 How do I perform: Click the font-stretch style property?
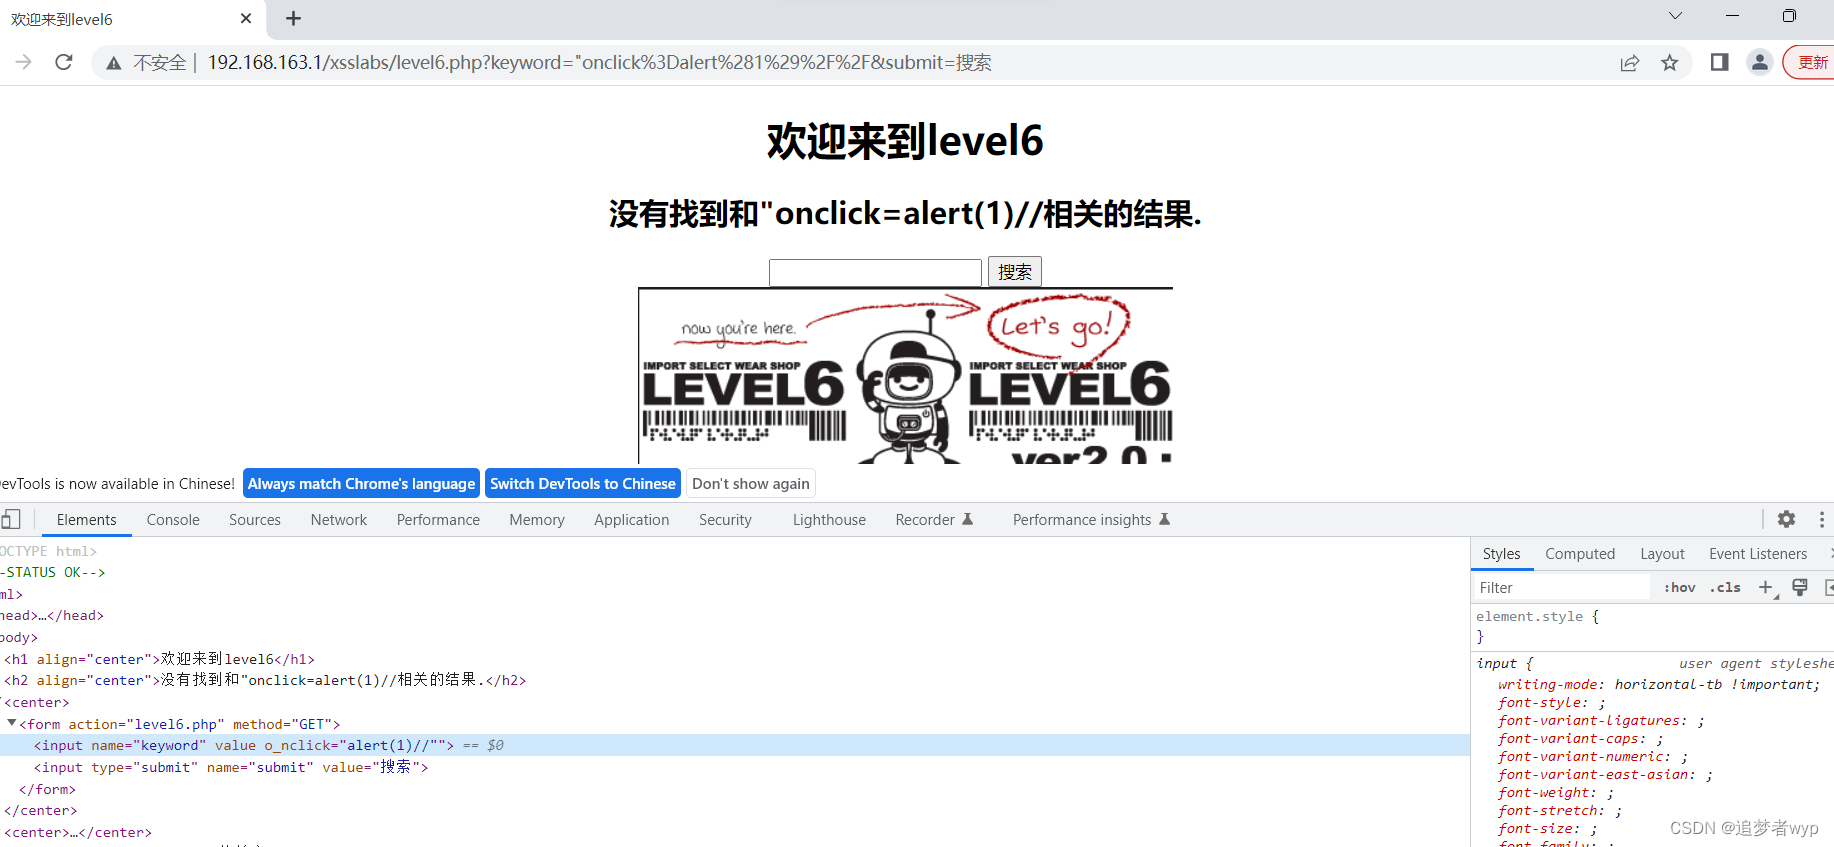pos(1560,810)
